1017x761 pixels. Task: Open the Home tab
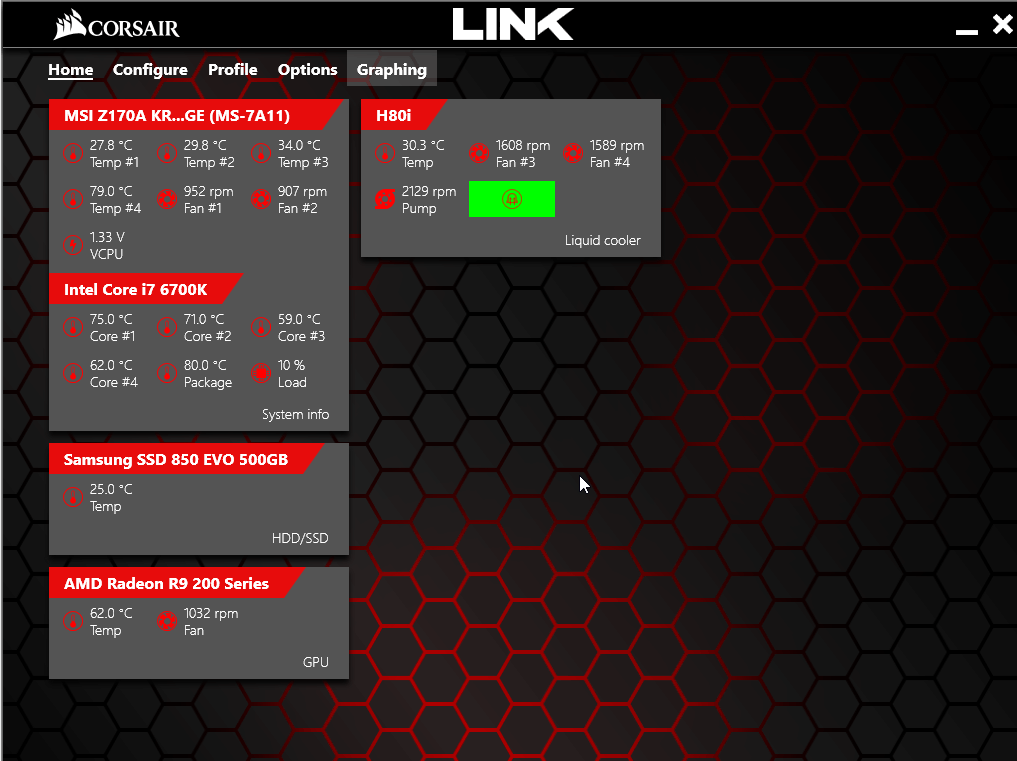tap(71, 69)
